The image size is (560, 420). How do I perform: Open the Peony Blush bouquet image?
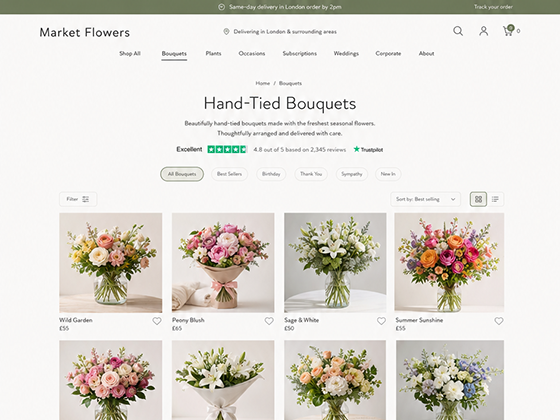coord(223,263)
